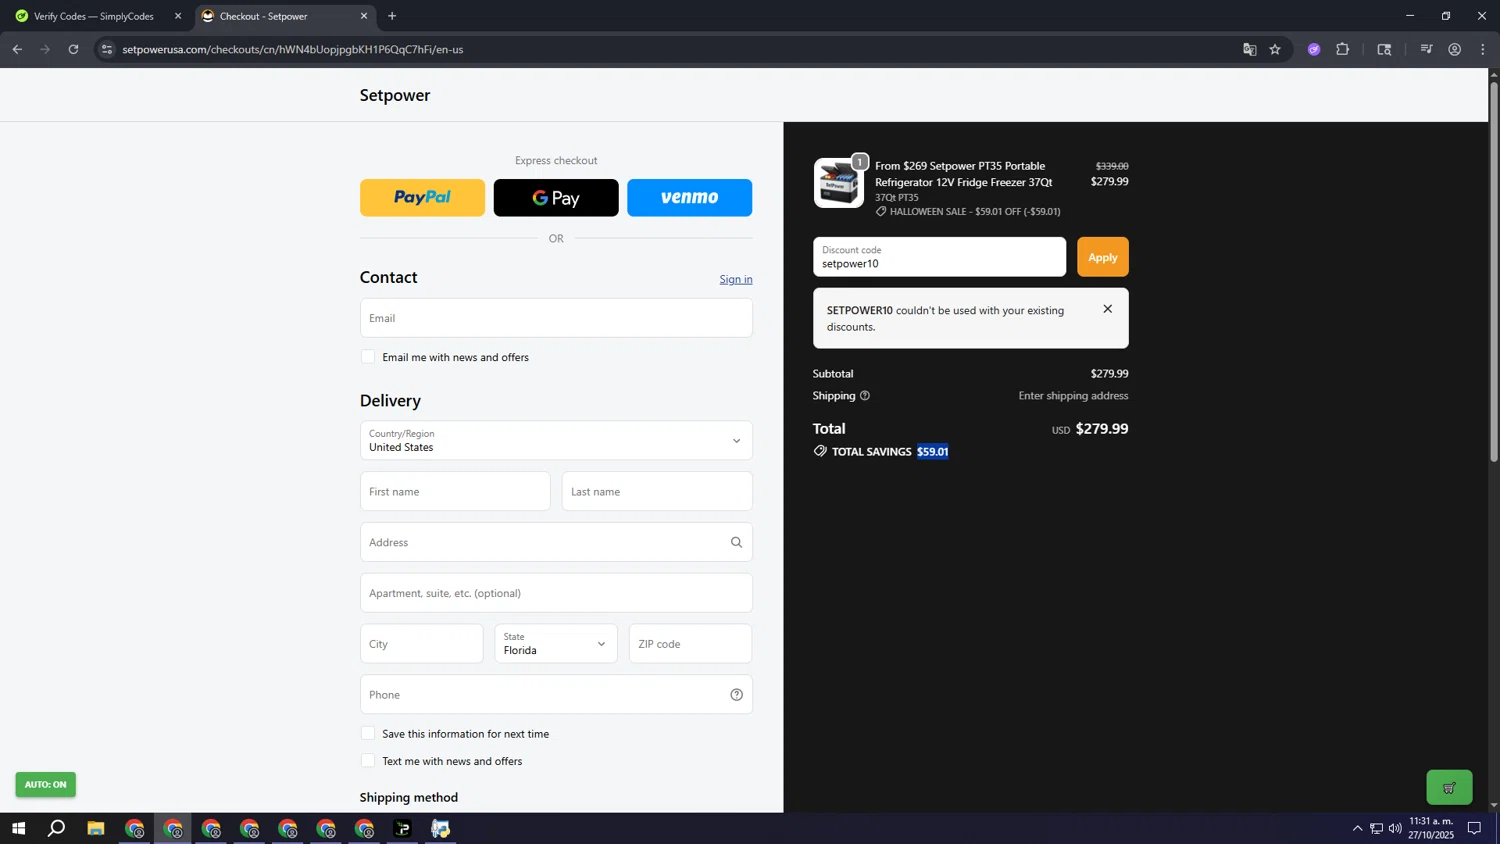Open the media control icon in toolbar
Viewport: 1500px width, 844px height.
click(x=1427, y=49)
